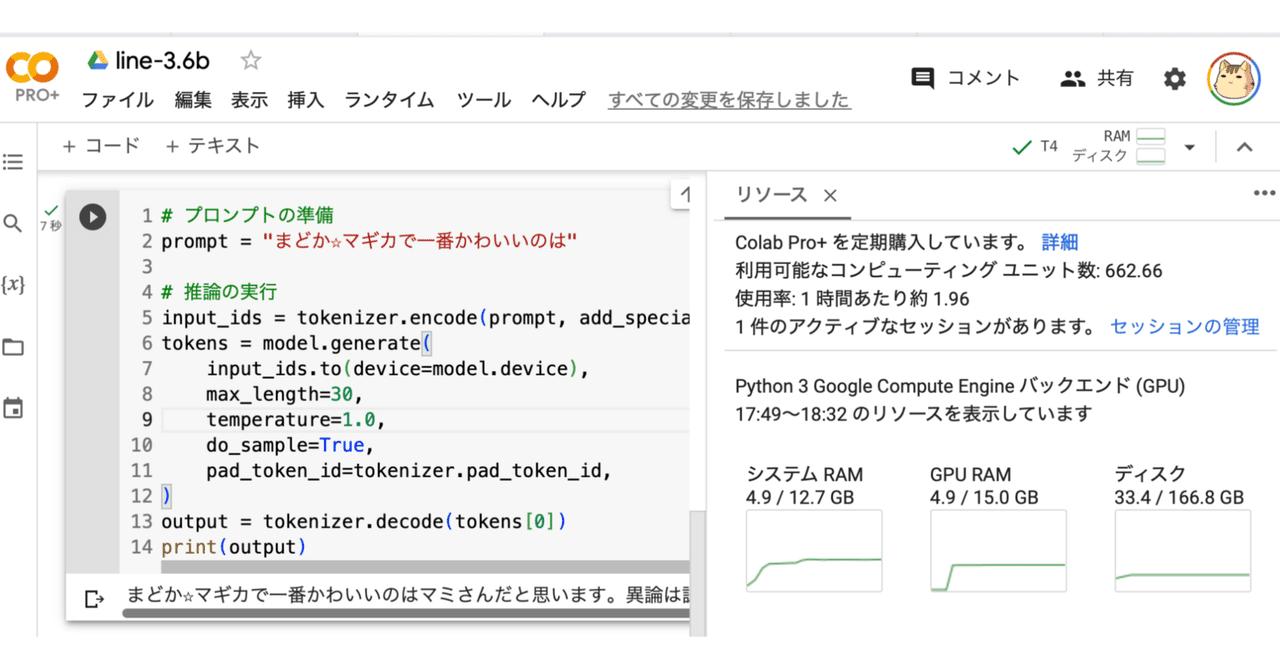Screen dimensions: 1280x670
Task: Open the ファイル menu
Action: pyautogui.click(x=118, y=100)
